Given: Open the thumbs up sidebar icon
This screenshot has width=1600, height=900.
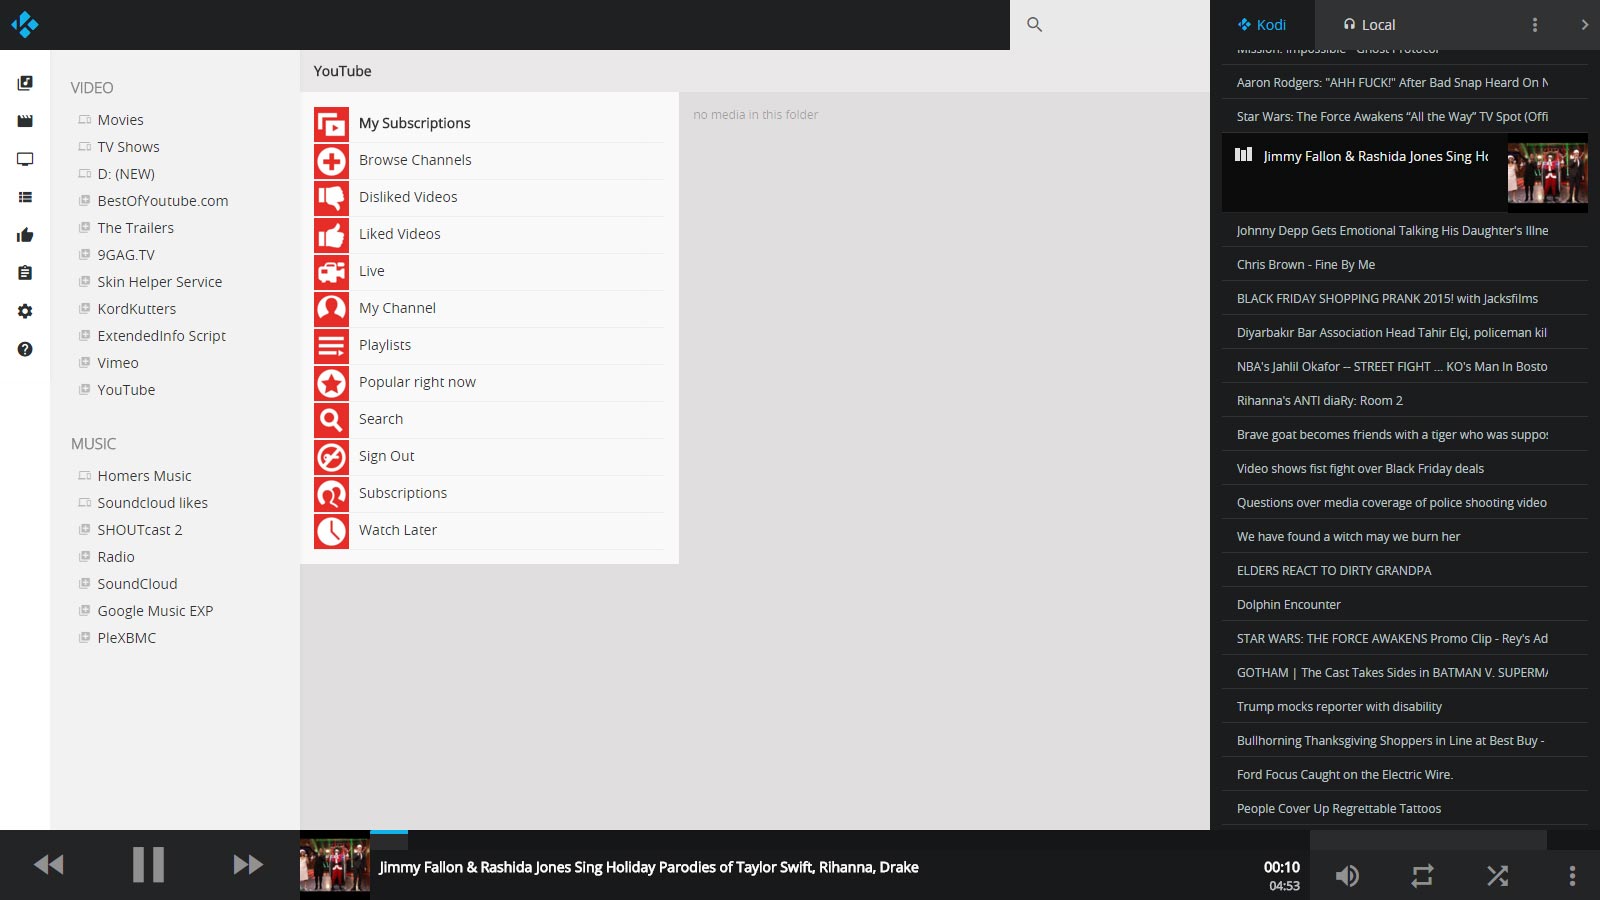Looking at the screenshot, I should (x=25, y=235).
